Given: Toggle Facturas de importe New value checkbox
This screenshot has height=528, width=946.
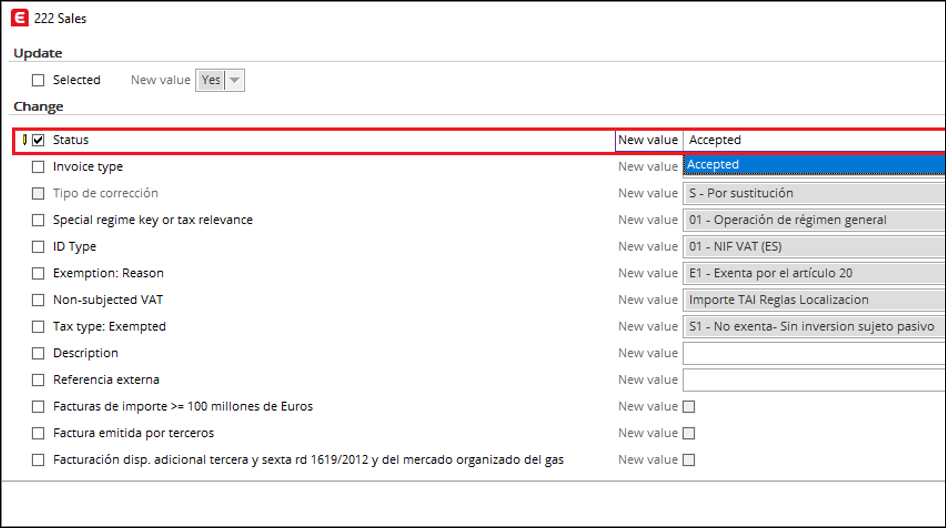Looking at the screenshot, I should coord(688,407).
